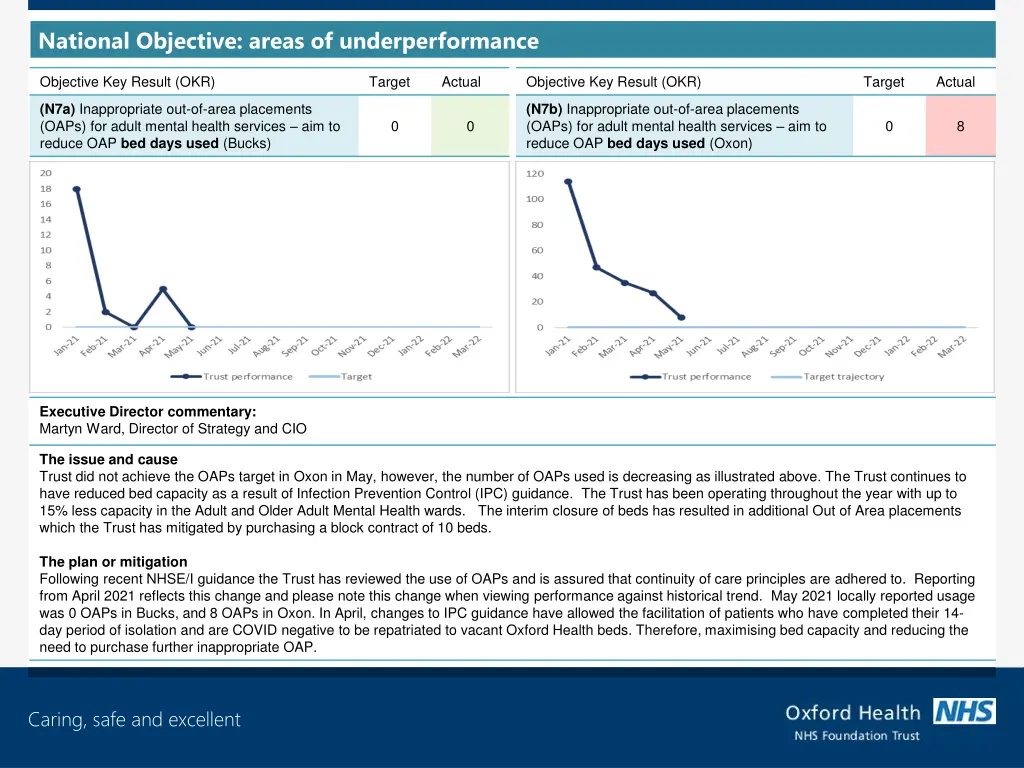Viewport: 1024px width, 768px height.
Task: Click the Oxford Health logo
Action: 853,712
